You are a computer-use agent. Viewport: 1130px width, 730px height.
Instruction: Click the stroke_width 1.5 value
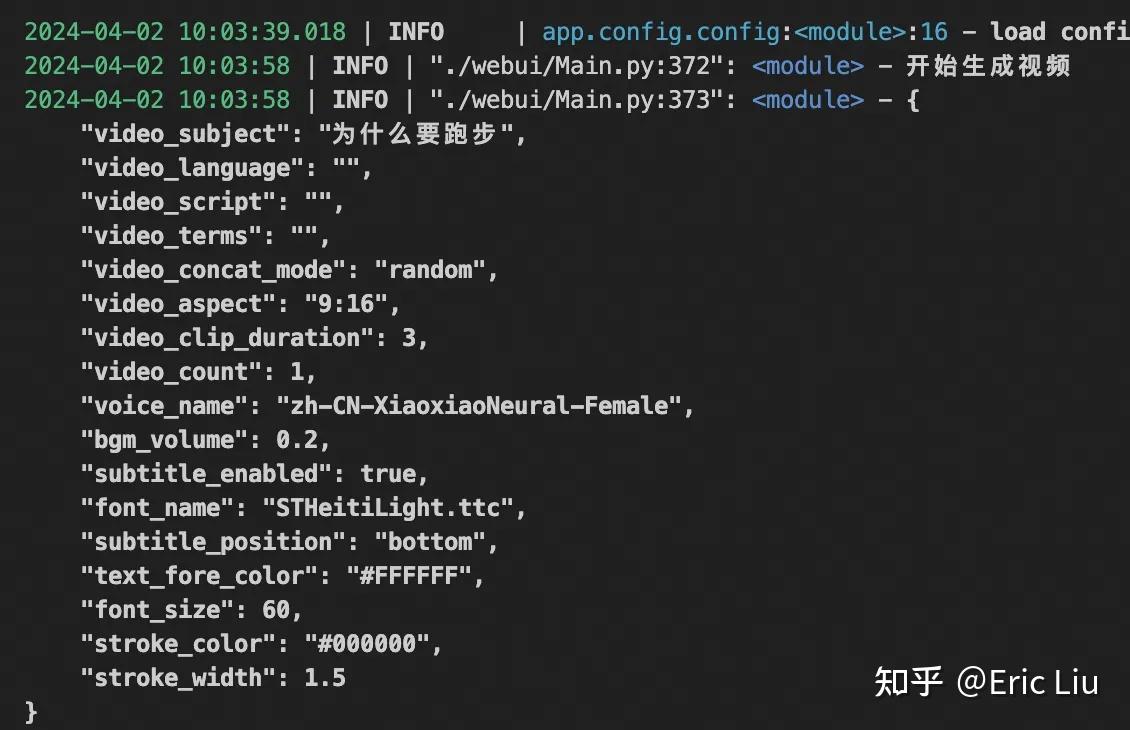325,677
